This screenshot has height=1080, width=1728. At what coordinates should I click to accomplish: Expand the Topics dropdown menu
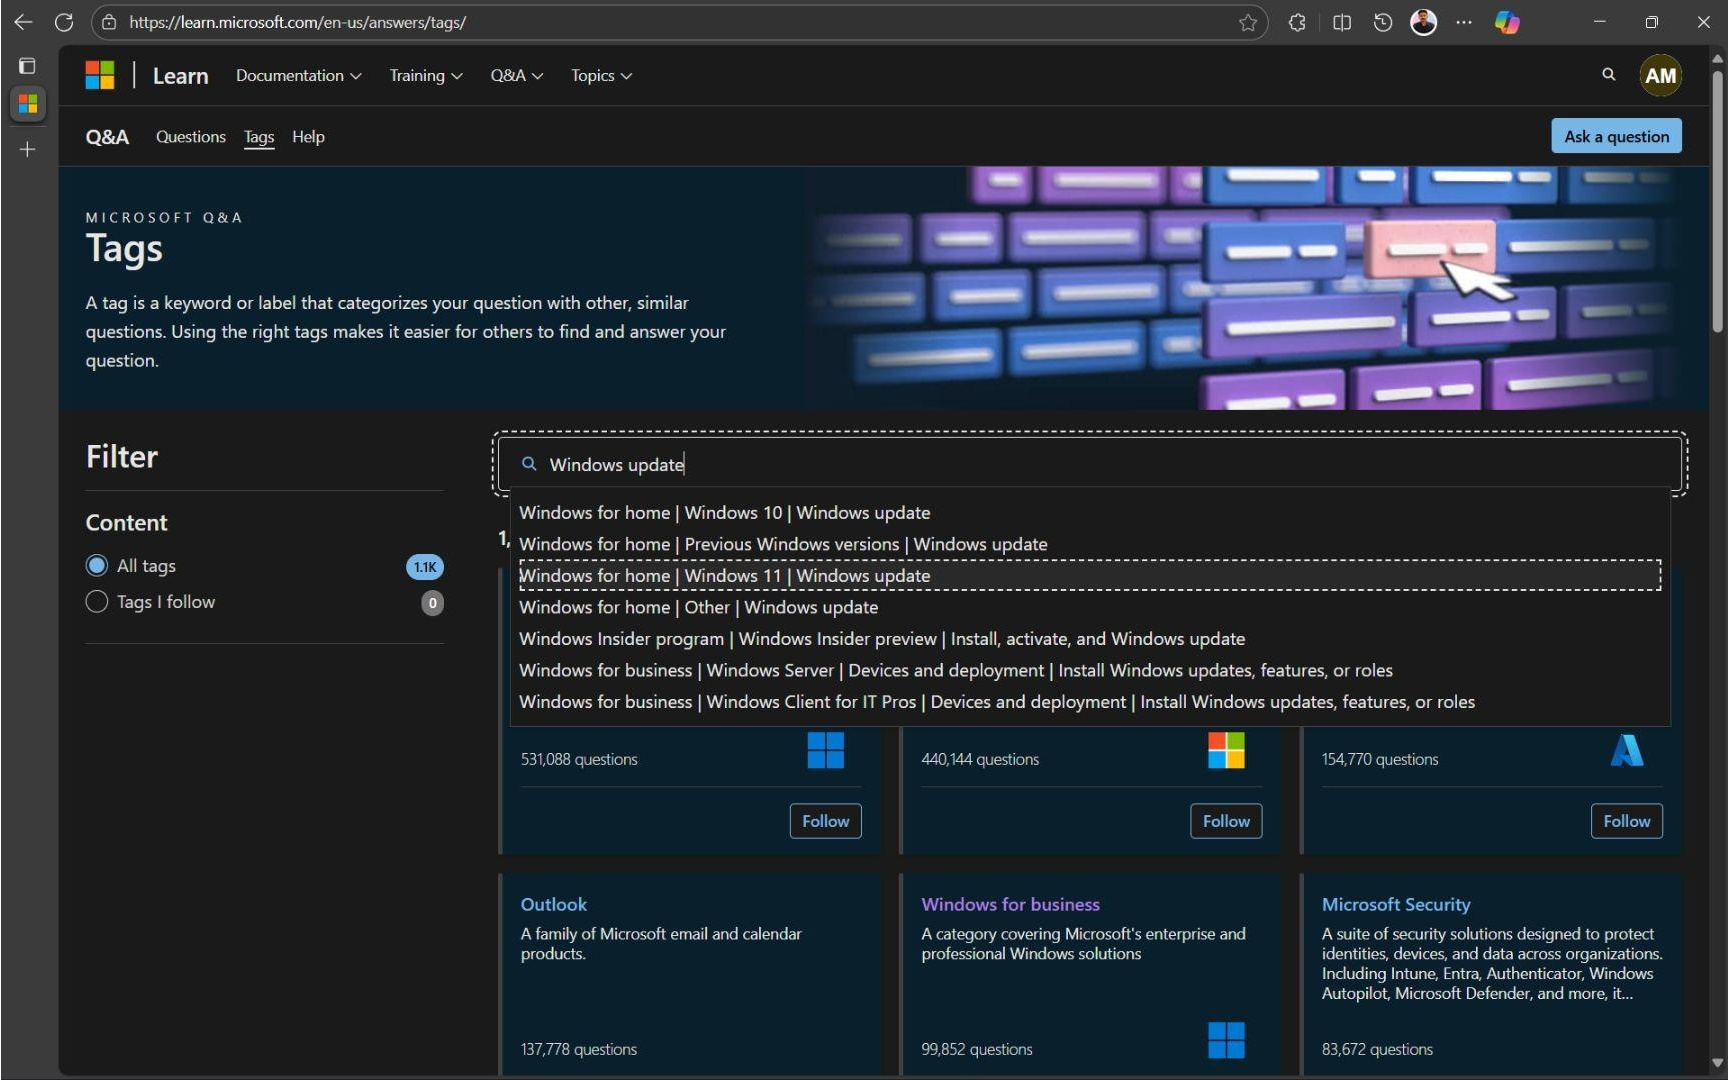[601, 76]
